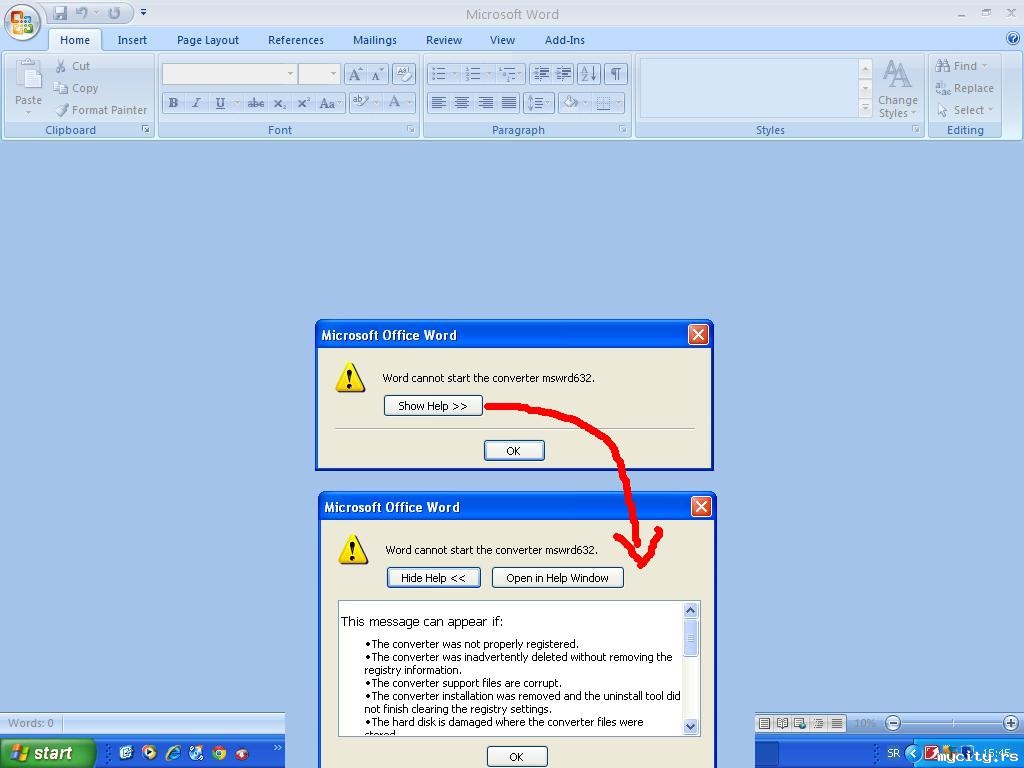The width and height of the screenshot is (1024, 768).
Task: Open the Add-Ins tab
Action: click(565, 40)
